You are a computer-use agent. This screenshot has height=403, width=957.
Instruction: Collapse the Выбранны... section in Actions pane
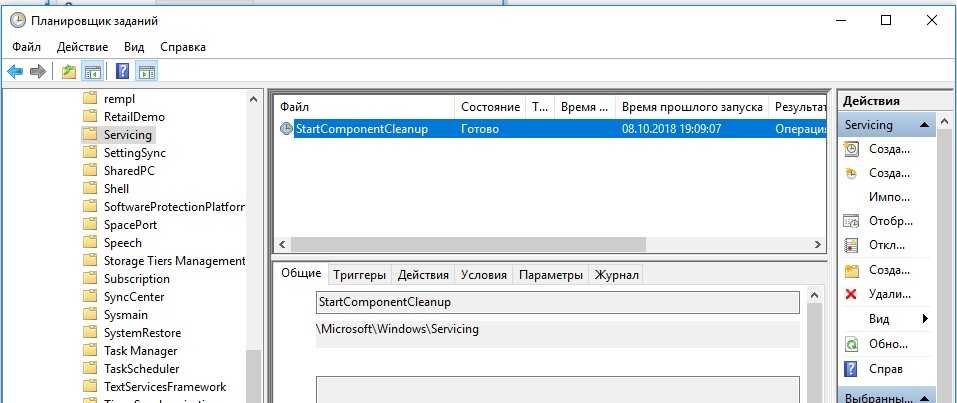(925, 398)
